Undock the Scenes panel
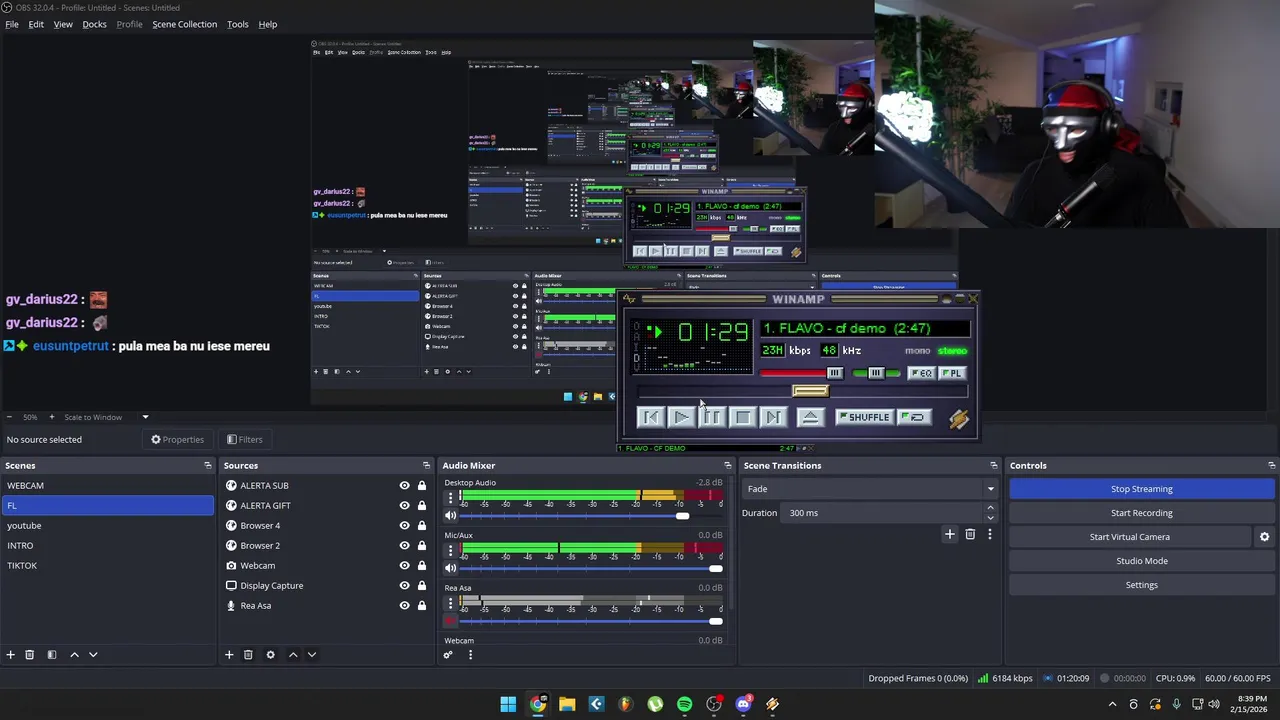1280x720 pixels. click(x=208, y=466)
